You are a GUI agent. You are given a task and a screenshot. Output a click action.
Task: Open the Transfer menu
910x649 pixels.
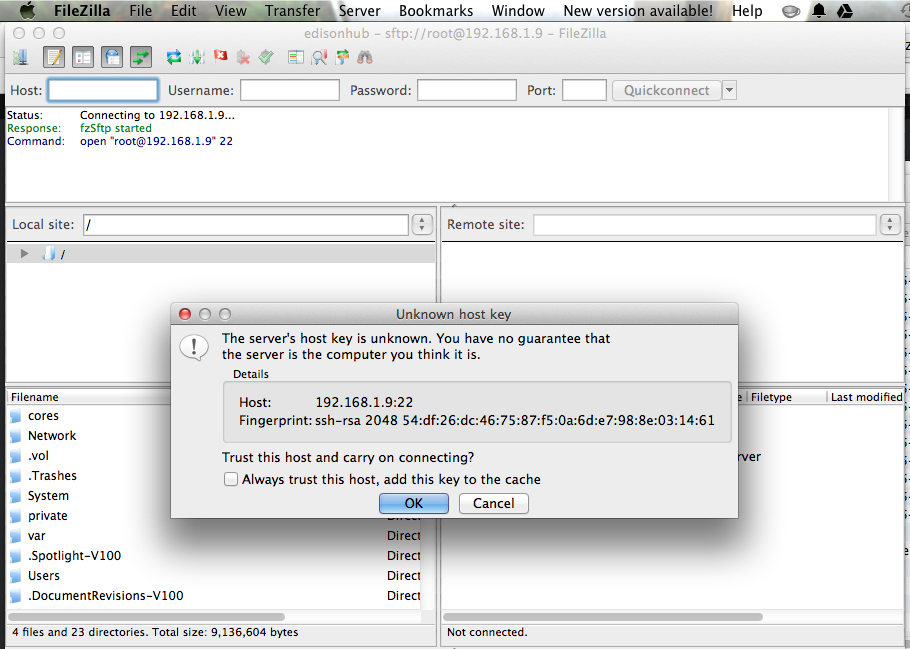coord(292,10)
